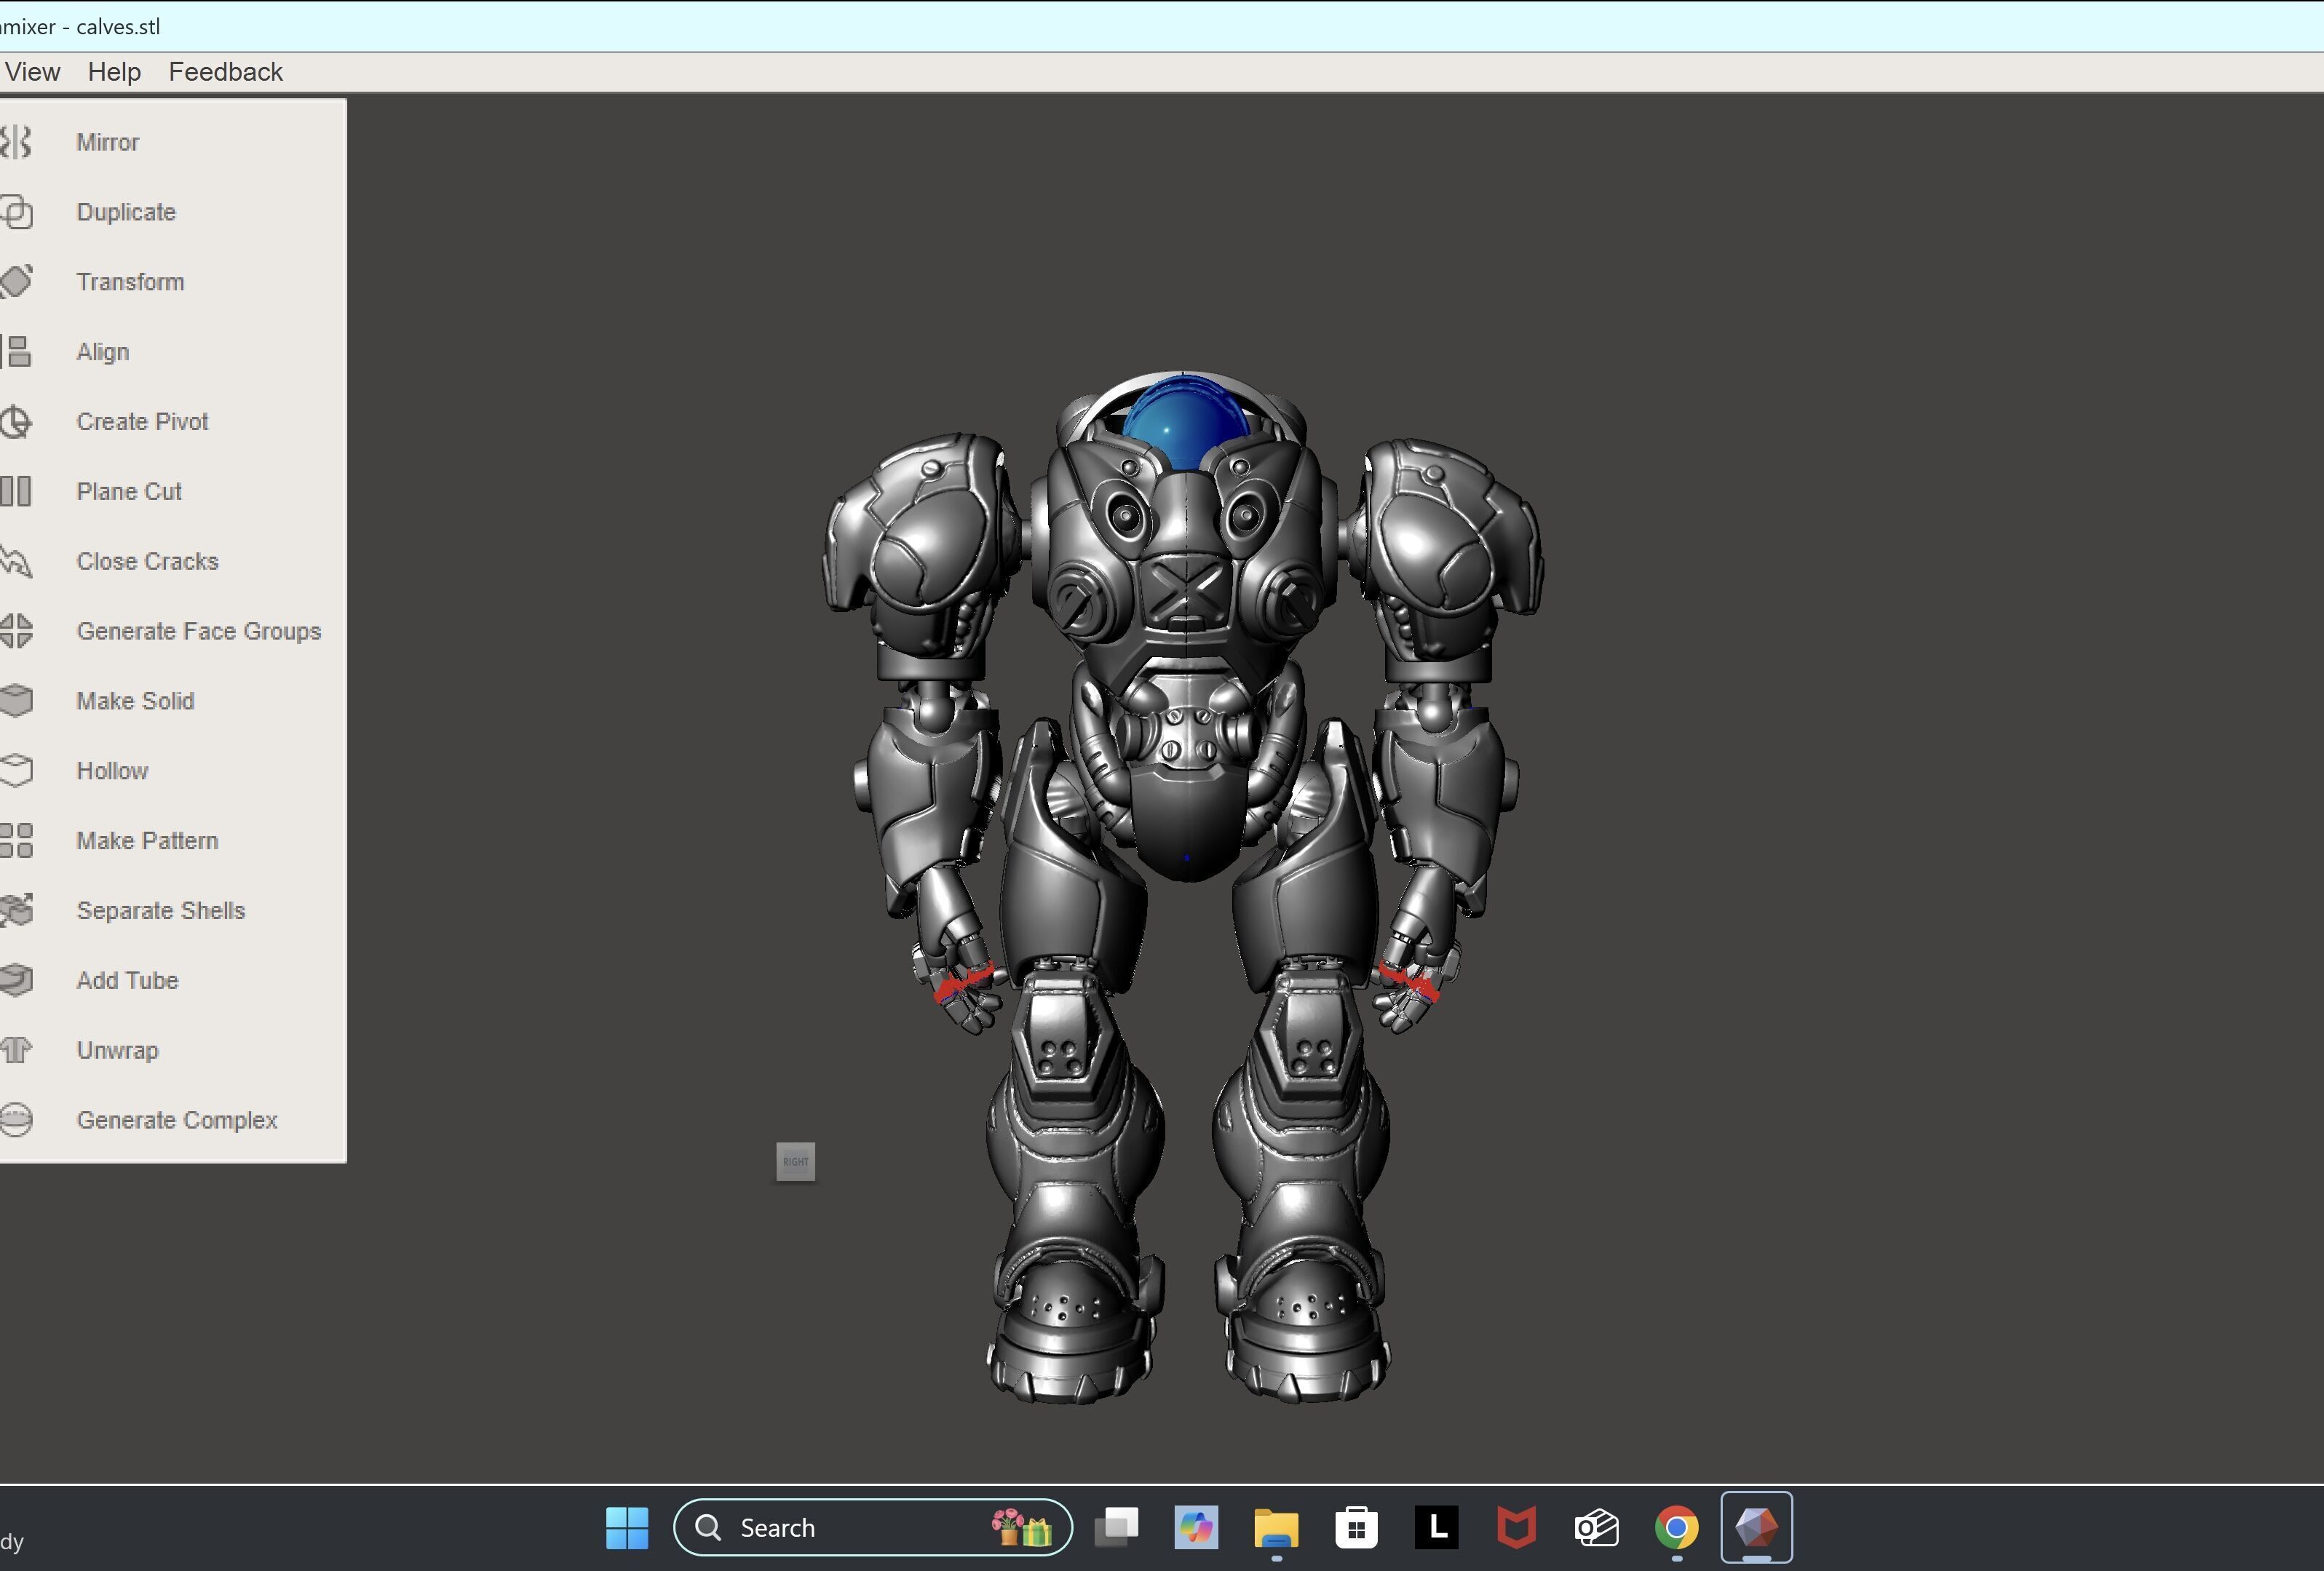Screen dimensions: 2324x1571
Task: Choose the Transform label
Action: point(130,282)
